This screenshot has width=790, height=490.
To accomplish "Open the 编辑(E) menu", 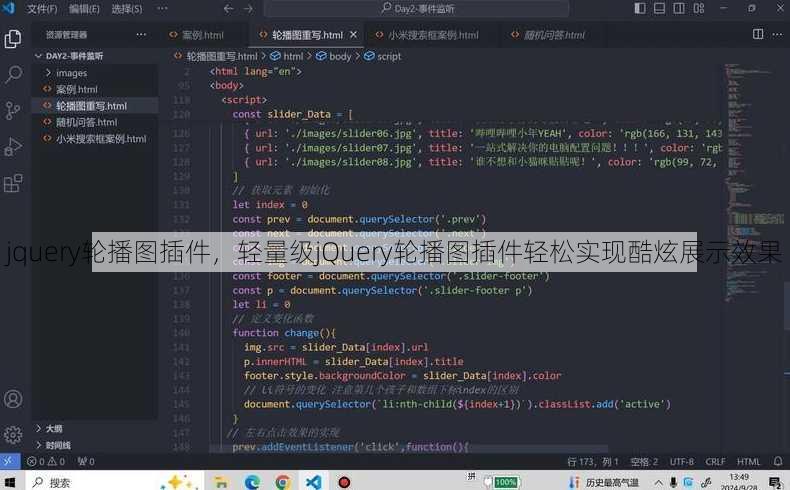I will pos(84,9).
